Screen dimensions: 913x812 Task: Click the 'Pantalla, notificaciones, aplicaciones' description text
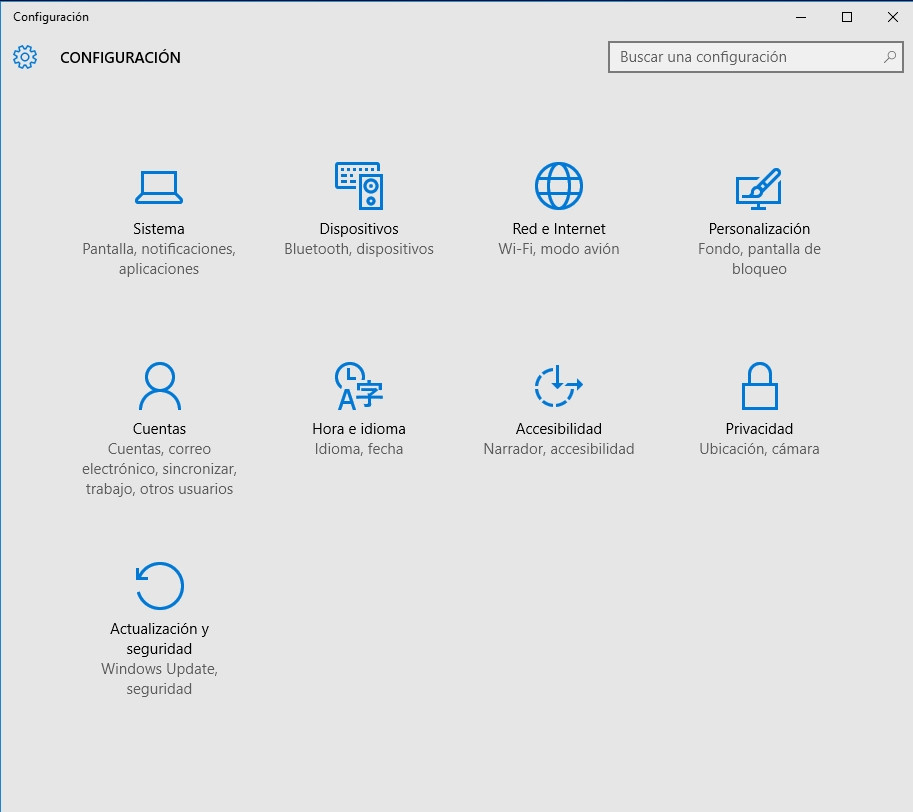coord(159,259)
